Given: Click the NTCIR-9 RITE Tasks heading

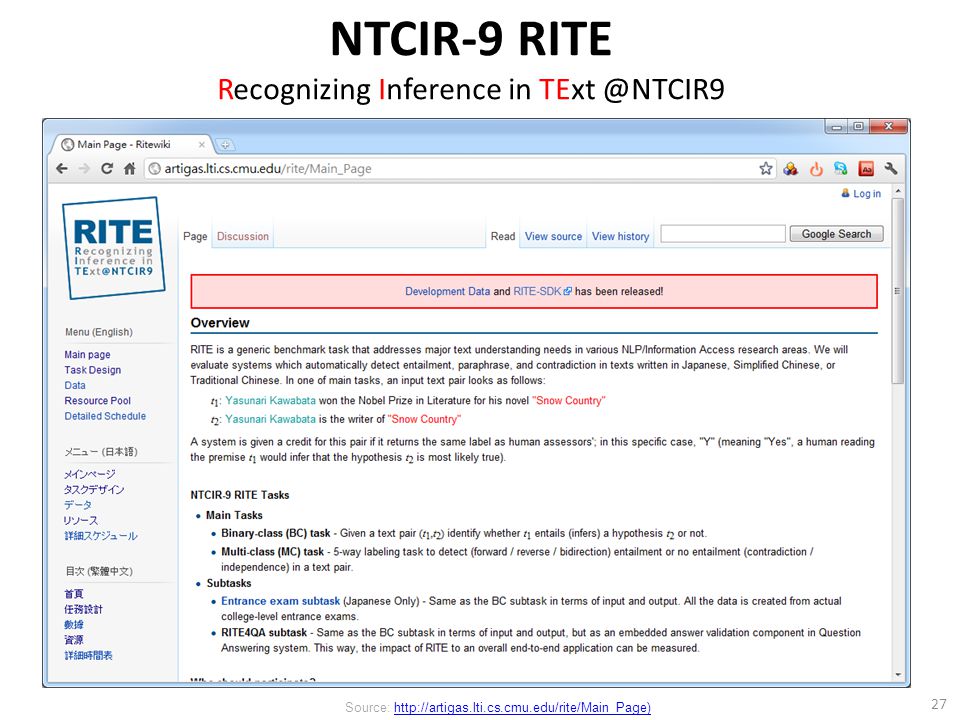Looking at the screenshot, I should coord(239,495).
